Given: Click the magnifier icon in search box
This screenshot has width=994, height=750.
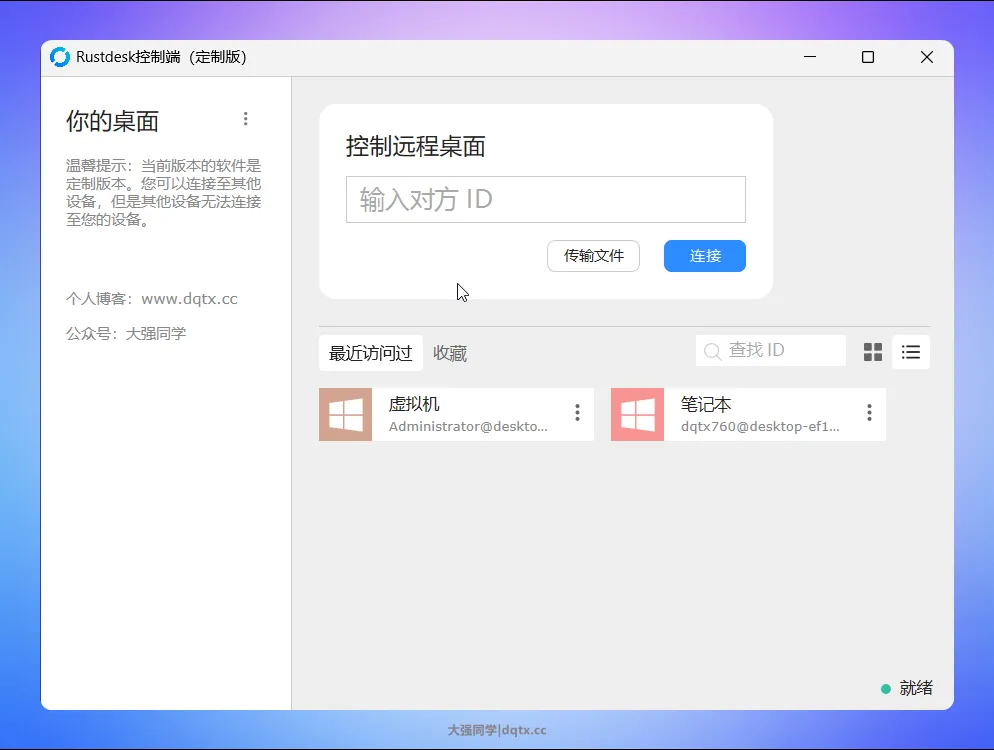Looking at the screenshot, I should (x=713, y=352).
